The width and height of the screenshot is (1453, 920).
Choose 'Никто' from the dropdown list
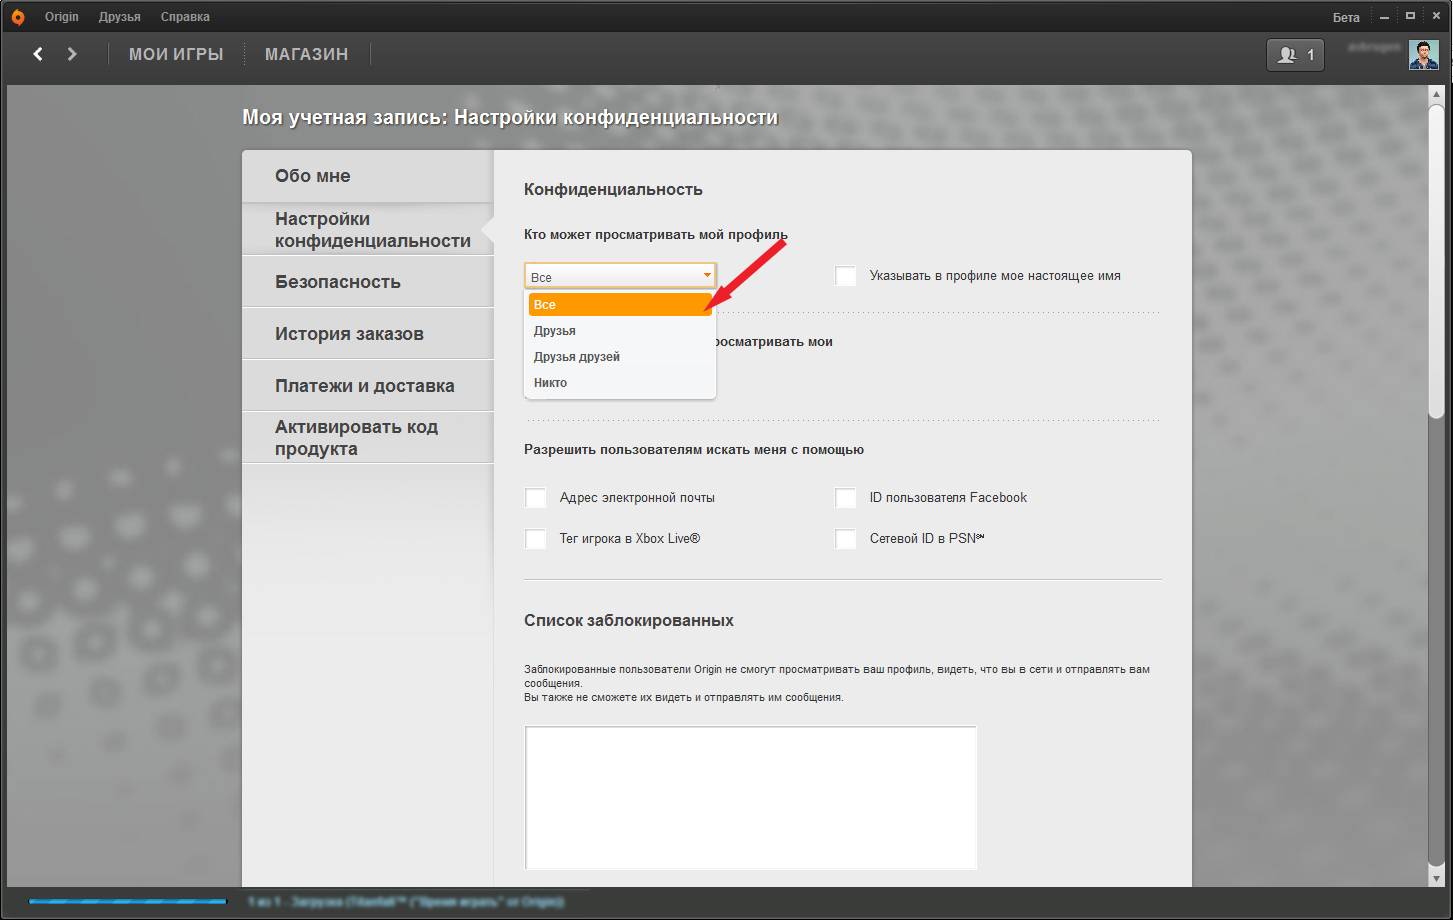click(551, 383)
